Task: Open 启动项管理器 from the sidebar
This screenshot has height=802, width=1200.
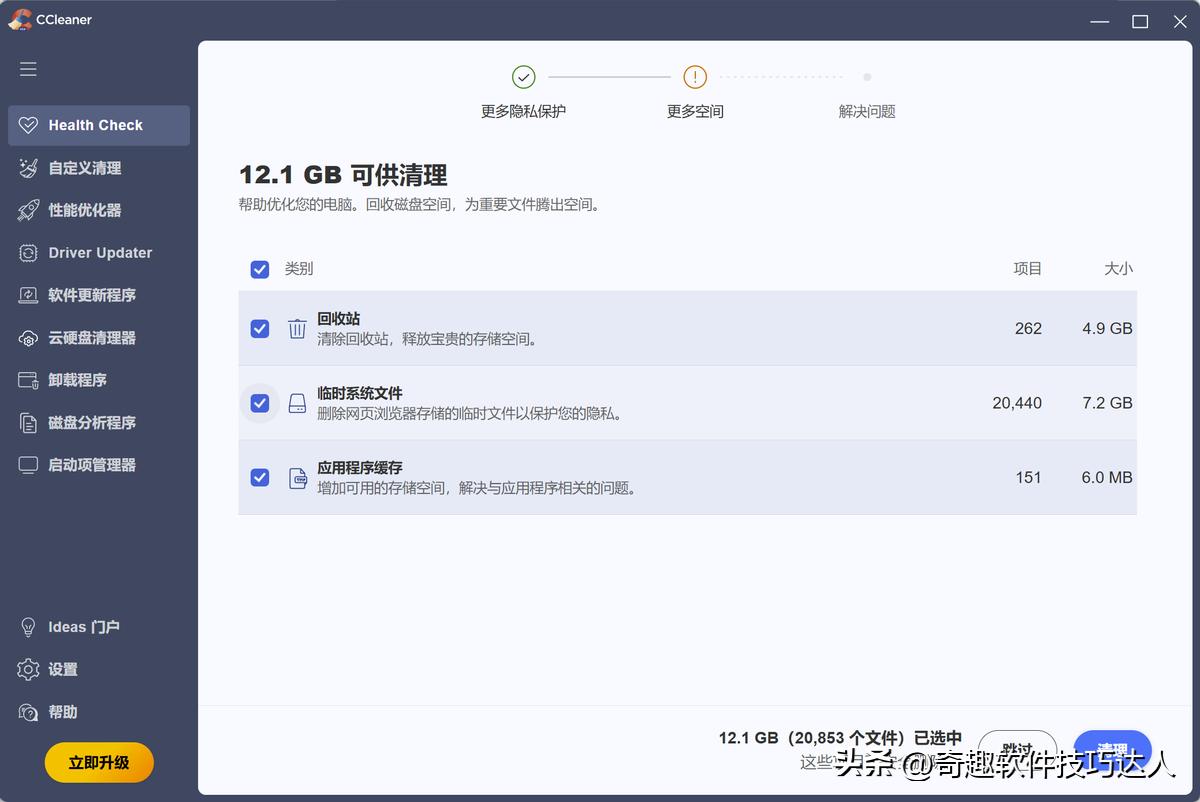Action: point(27,464)
